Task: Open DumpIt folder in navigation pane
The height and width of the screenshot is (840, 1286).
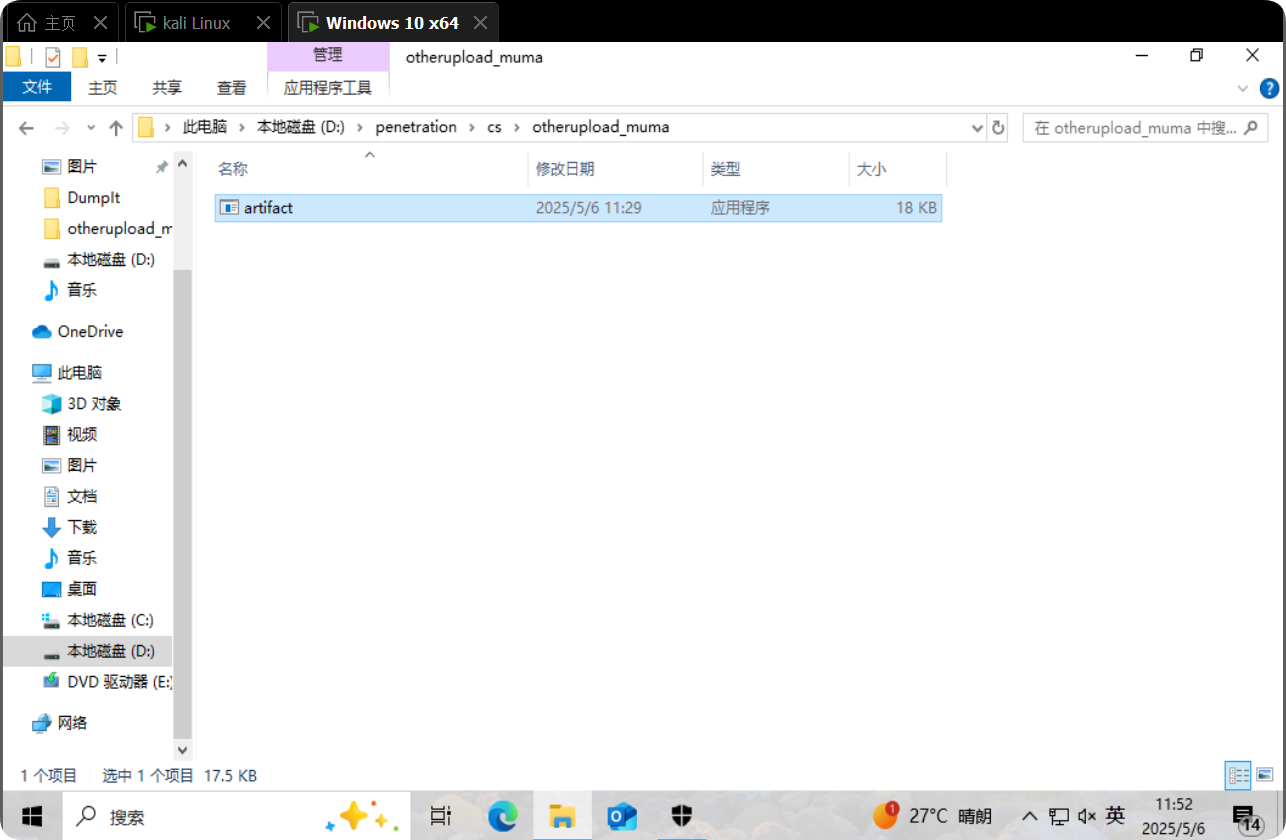Action: 94,198
